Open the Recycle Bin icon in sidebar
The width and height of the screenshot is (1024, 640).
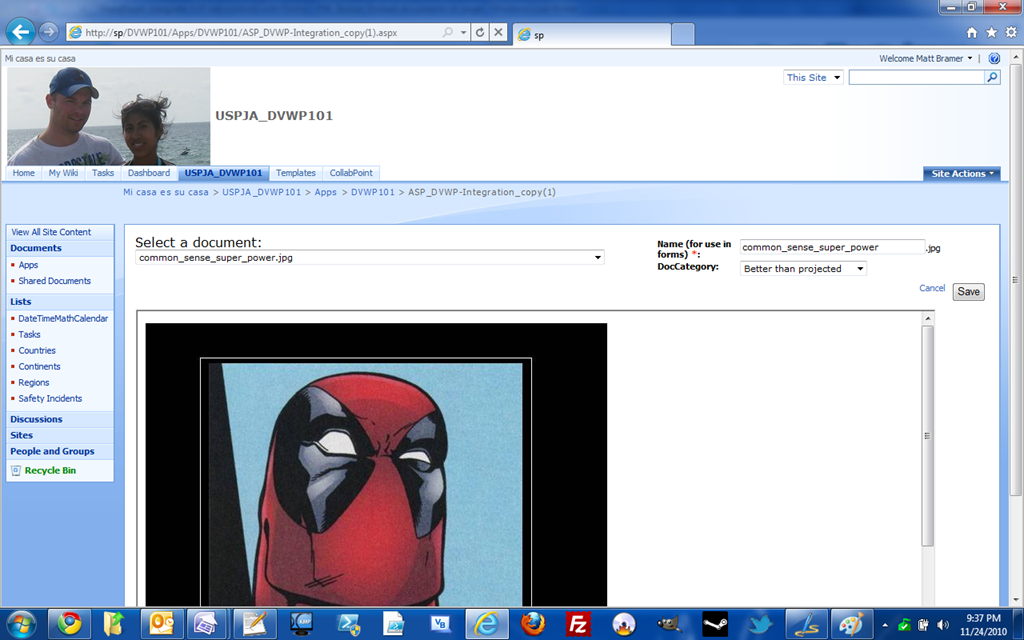click(x=16, y=470)
